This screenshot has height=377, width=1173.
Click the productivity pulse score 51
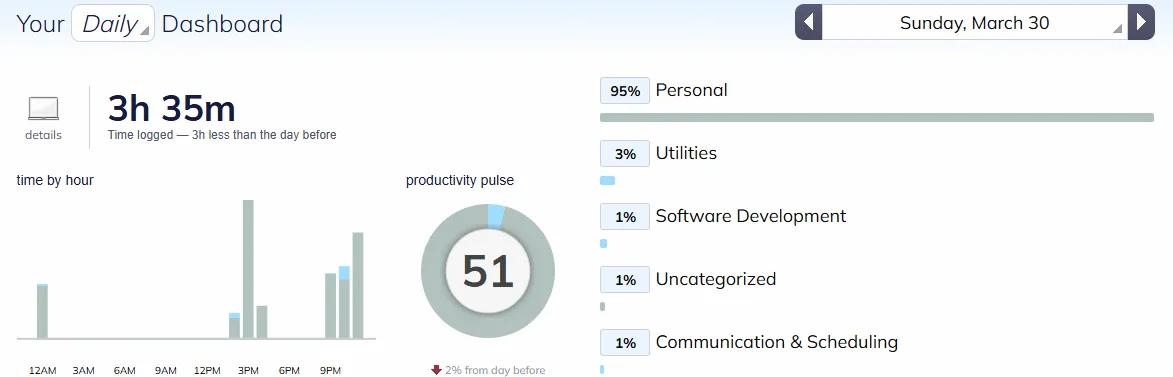pos(488,271)
